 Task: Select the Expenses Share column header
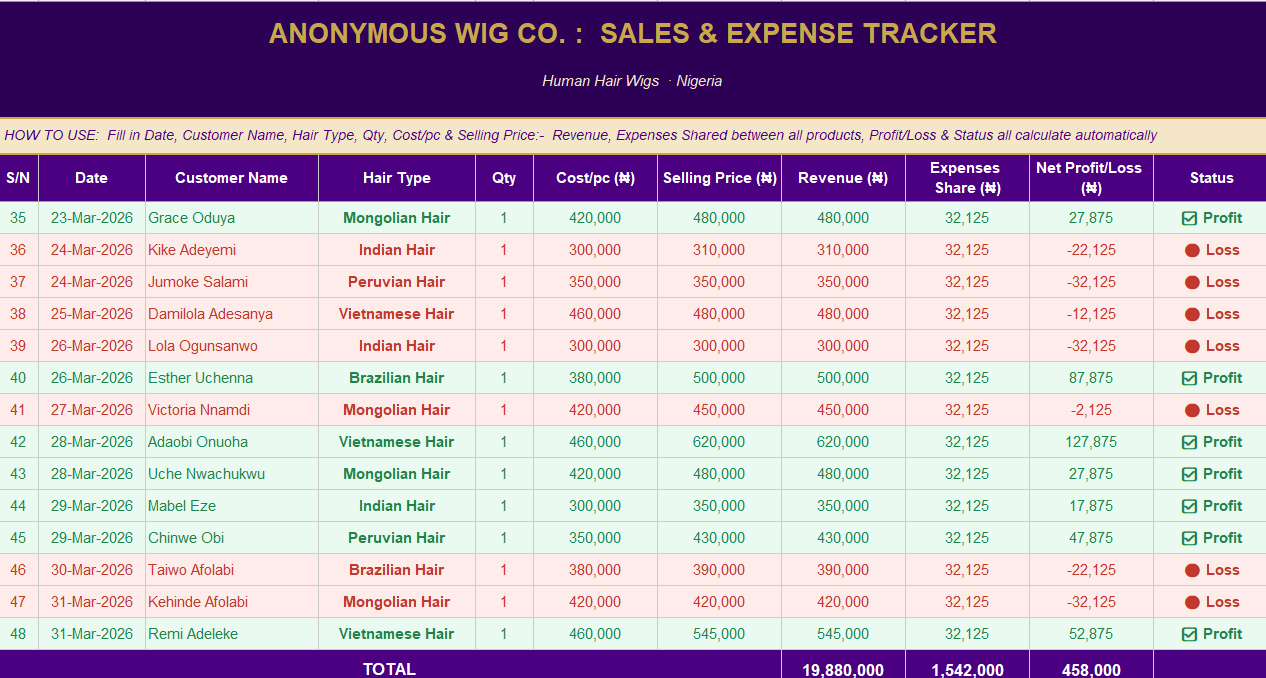[x=967, y=178]
